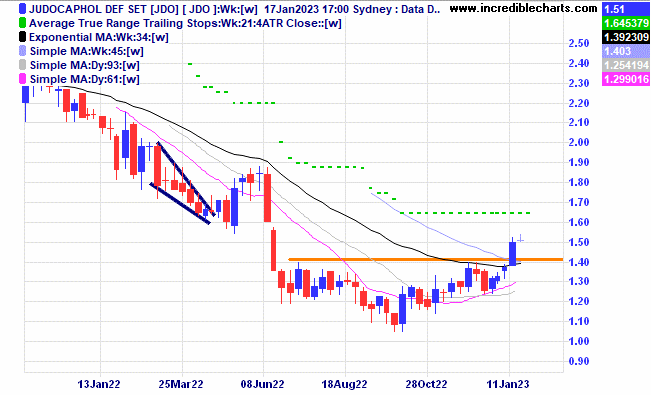Screen dimensions: 651x395
Task: Click the grey Simple MA Dy:93 legend marker
Action: point(22,65)
